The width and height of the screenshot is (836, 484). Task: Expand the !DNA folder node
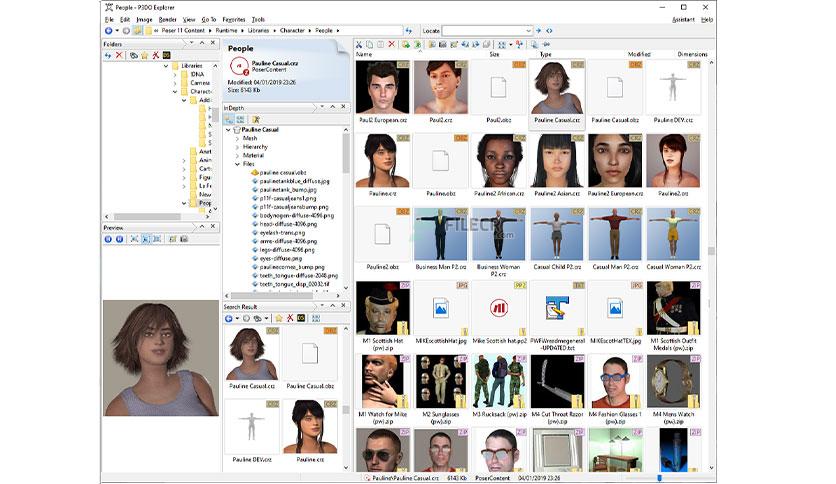[175, 75]
